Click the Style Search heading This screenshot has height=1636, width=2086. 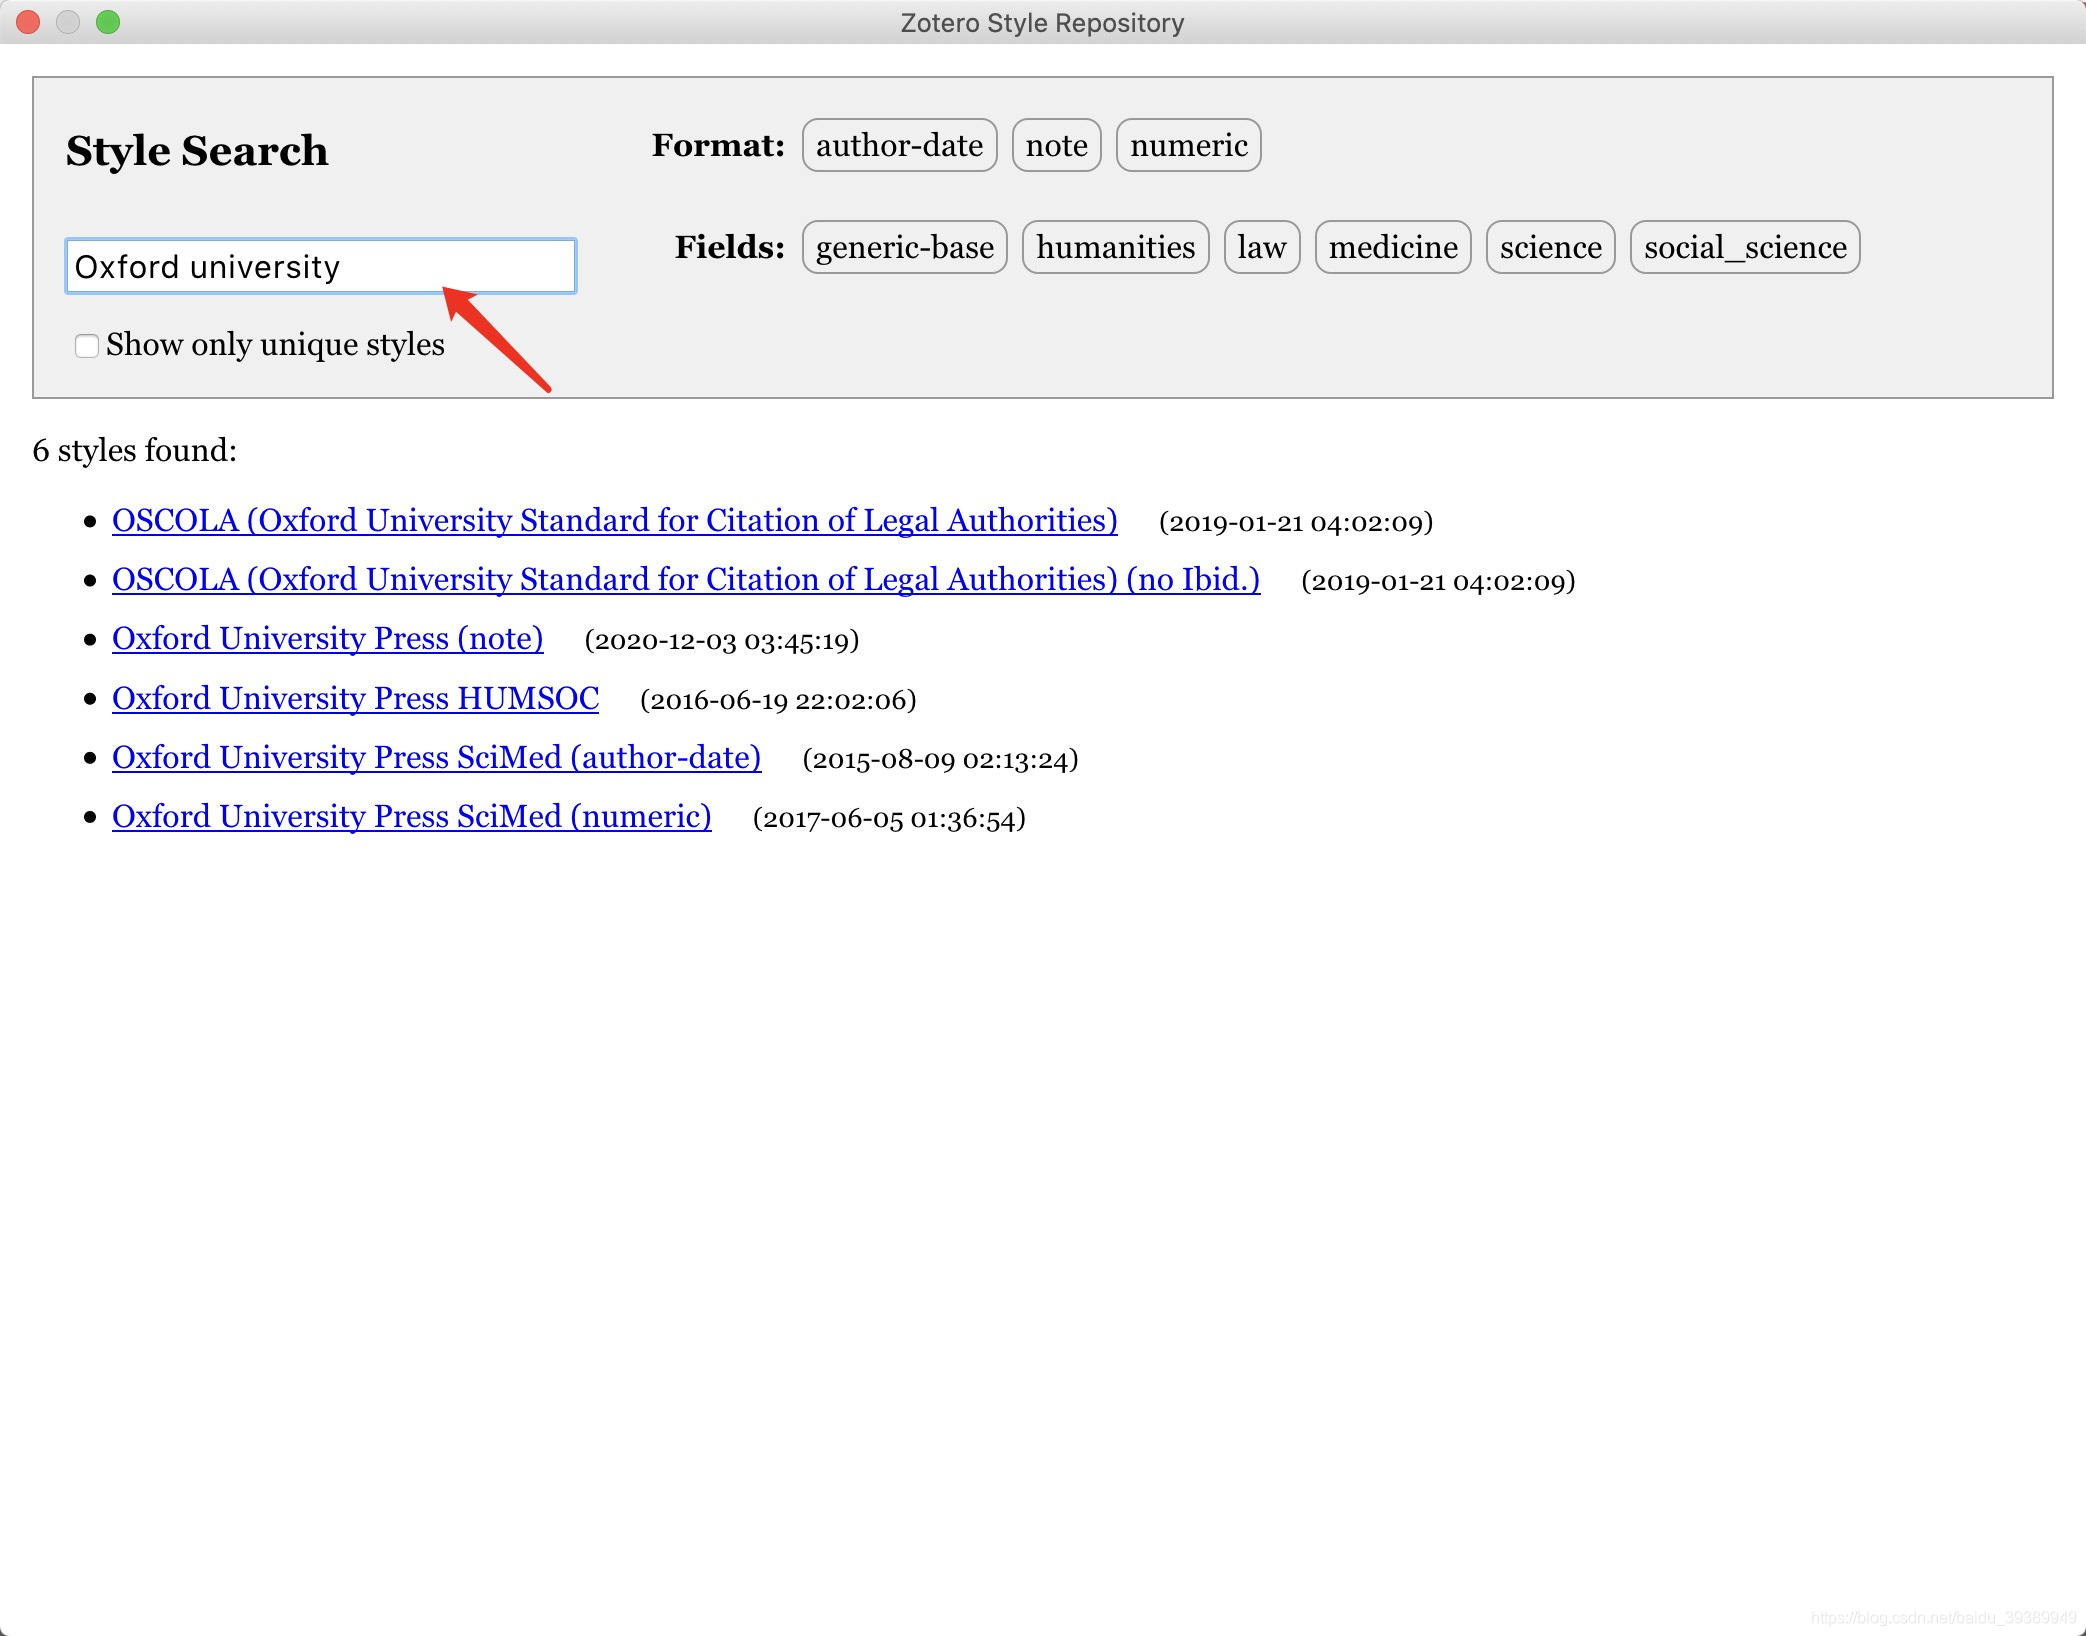pos(197,151)
